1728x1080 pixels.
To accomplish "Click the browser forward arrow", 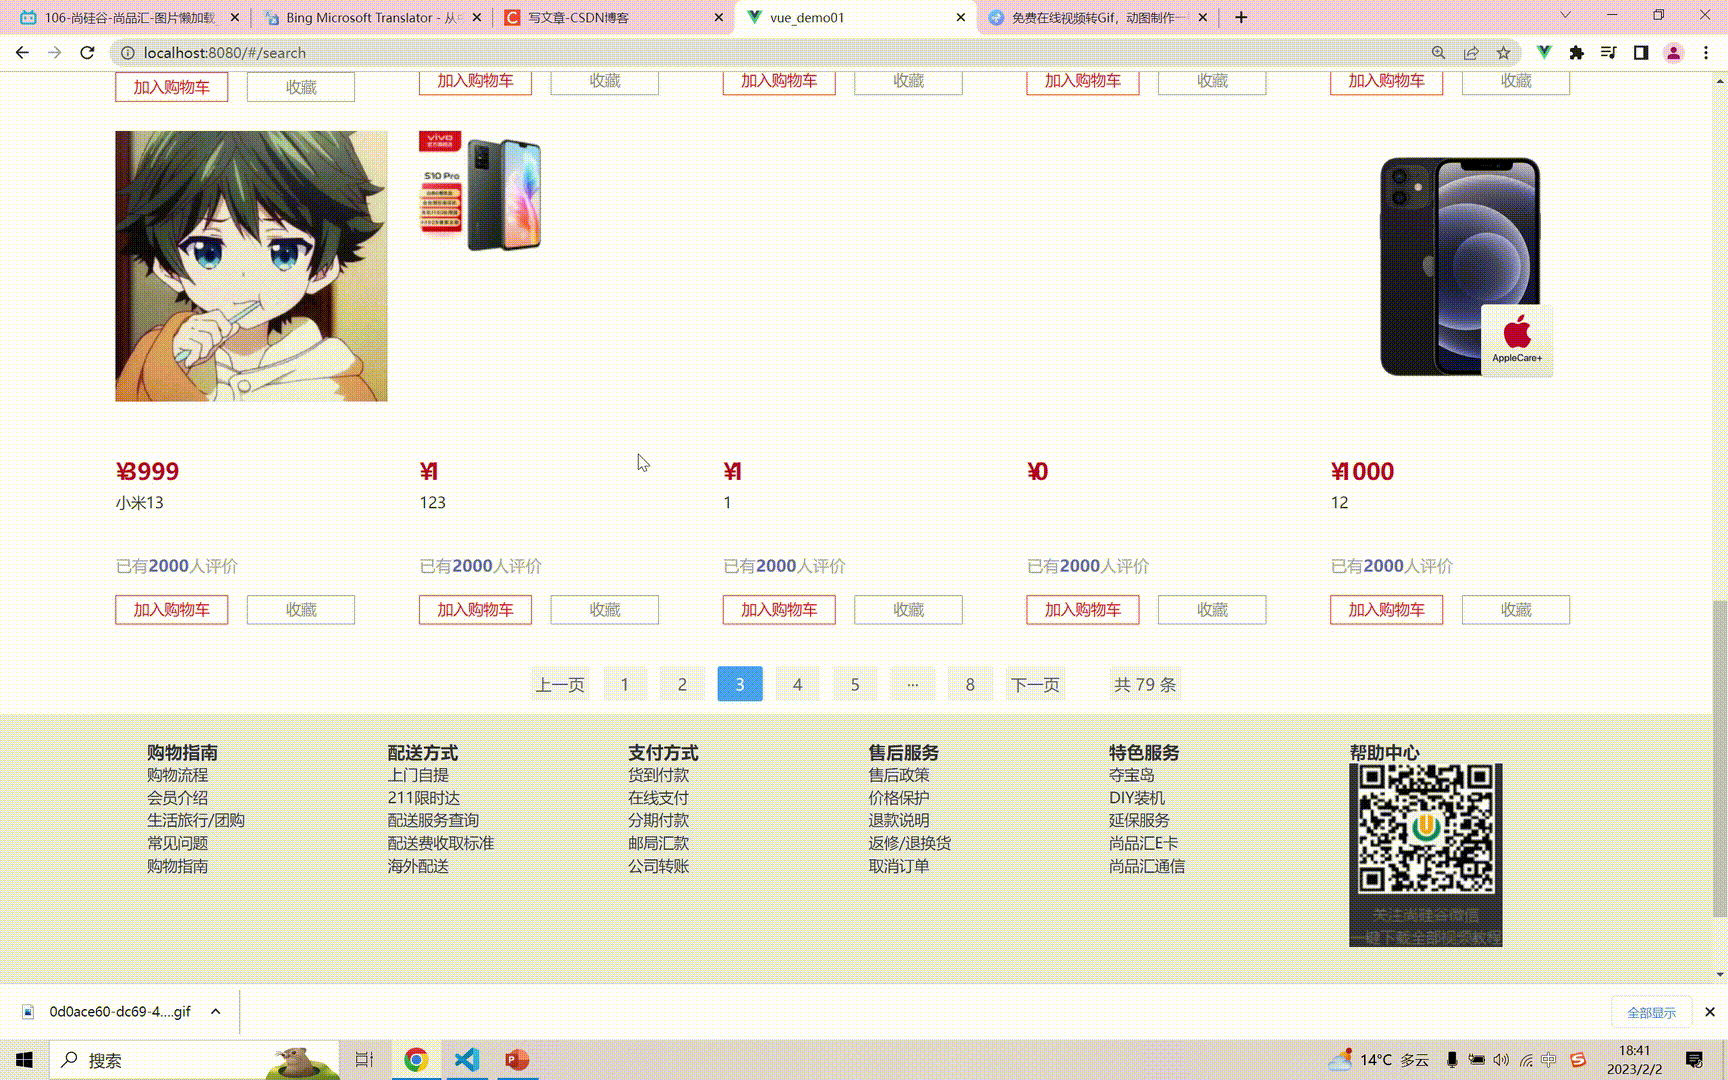I will point(55,53).
